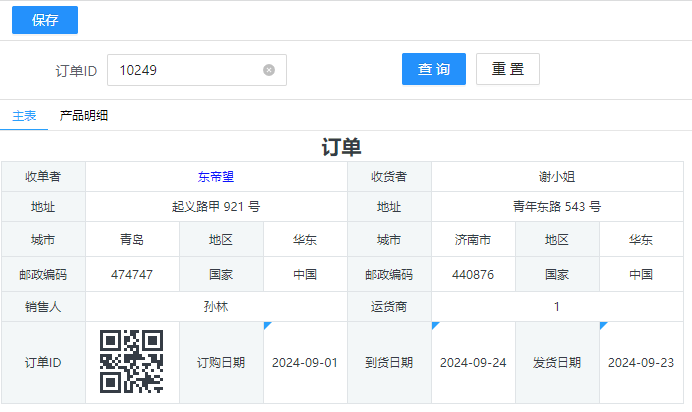Click the consignee 谢小姐 cell

(557, 177)
